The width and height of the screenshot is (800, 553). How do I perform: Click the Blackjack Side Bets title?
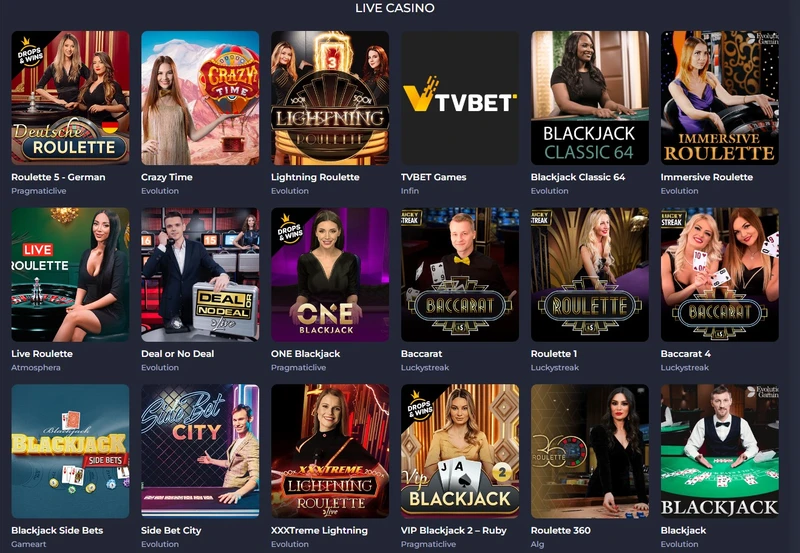tap(57, 530)
